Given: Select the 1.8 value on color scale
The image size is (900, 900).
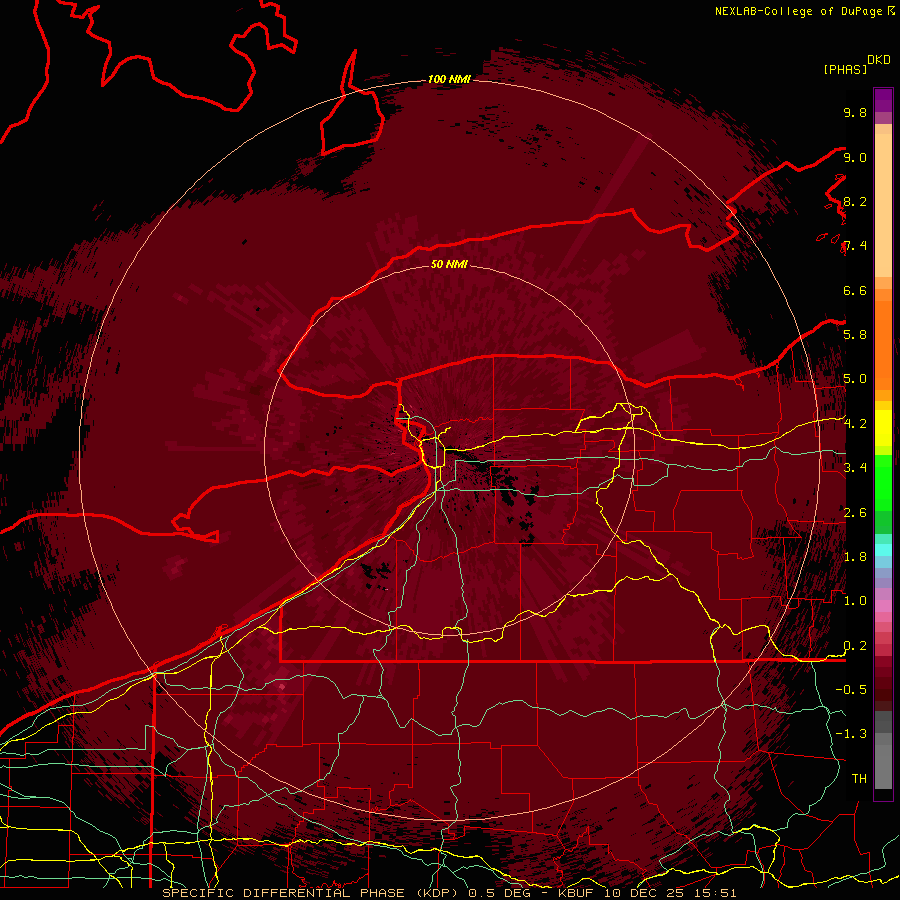Looking at the screenshot, I should [855, 557].
